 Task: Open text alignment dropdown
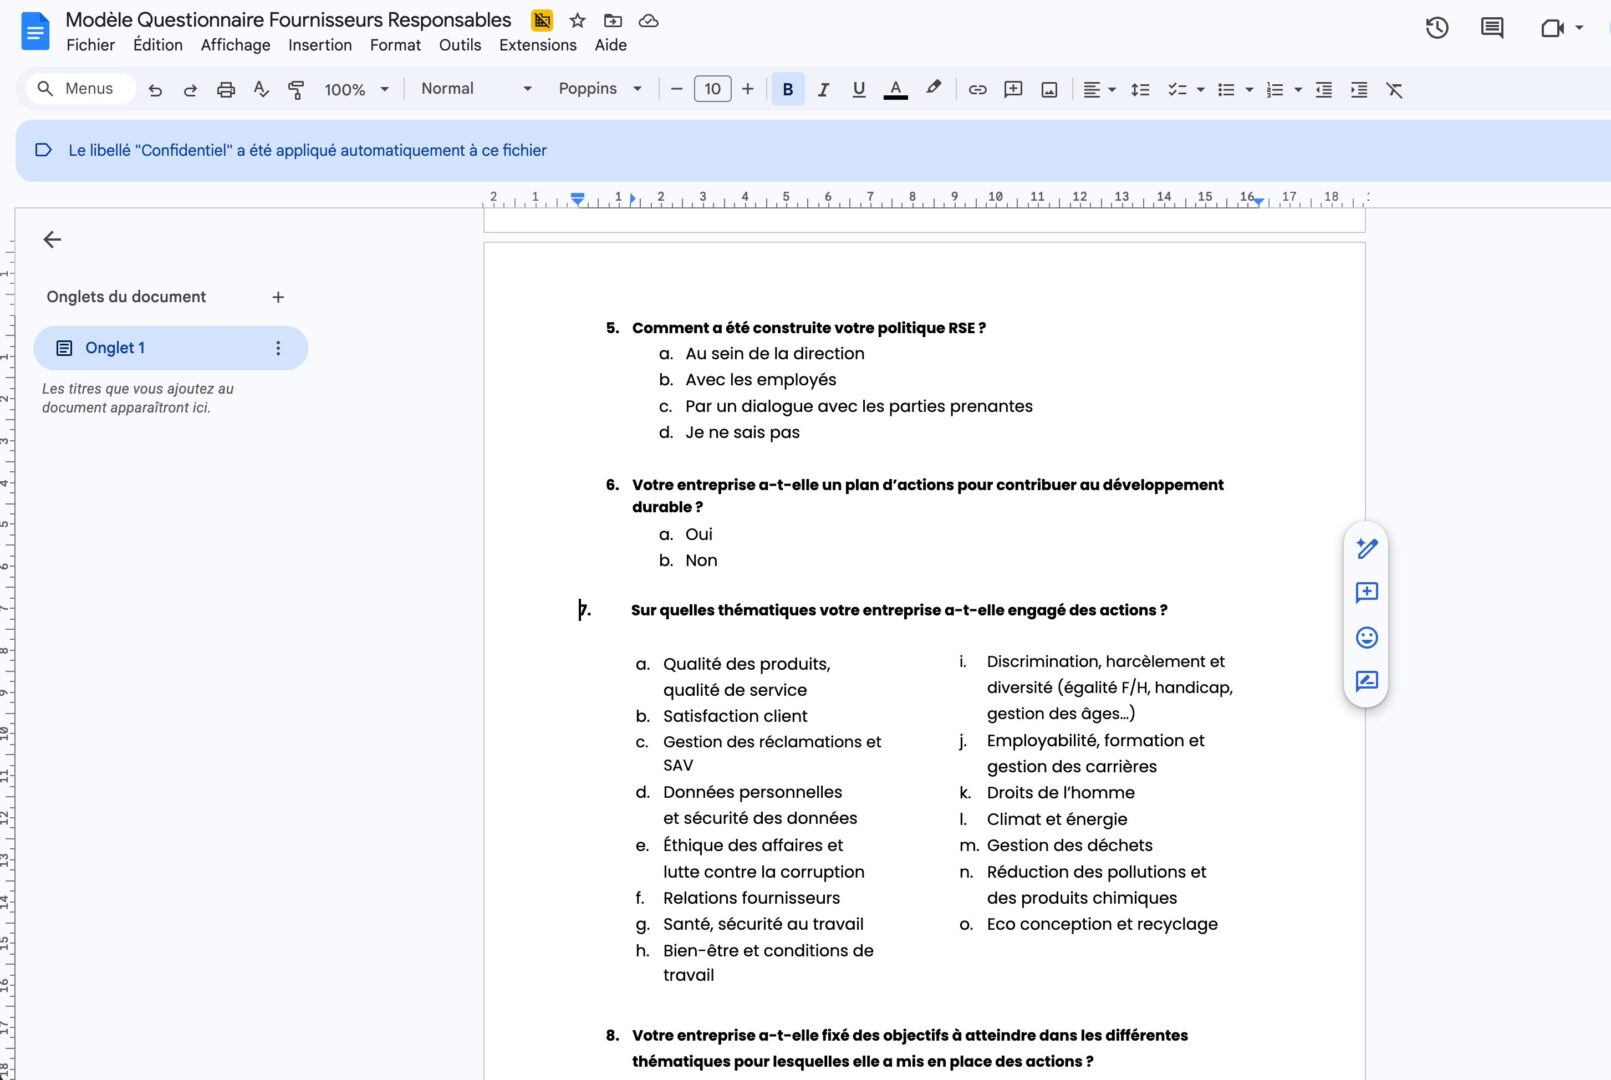tap(1099, 89)
